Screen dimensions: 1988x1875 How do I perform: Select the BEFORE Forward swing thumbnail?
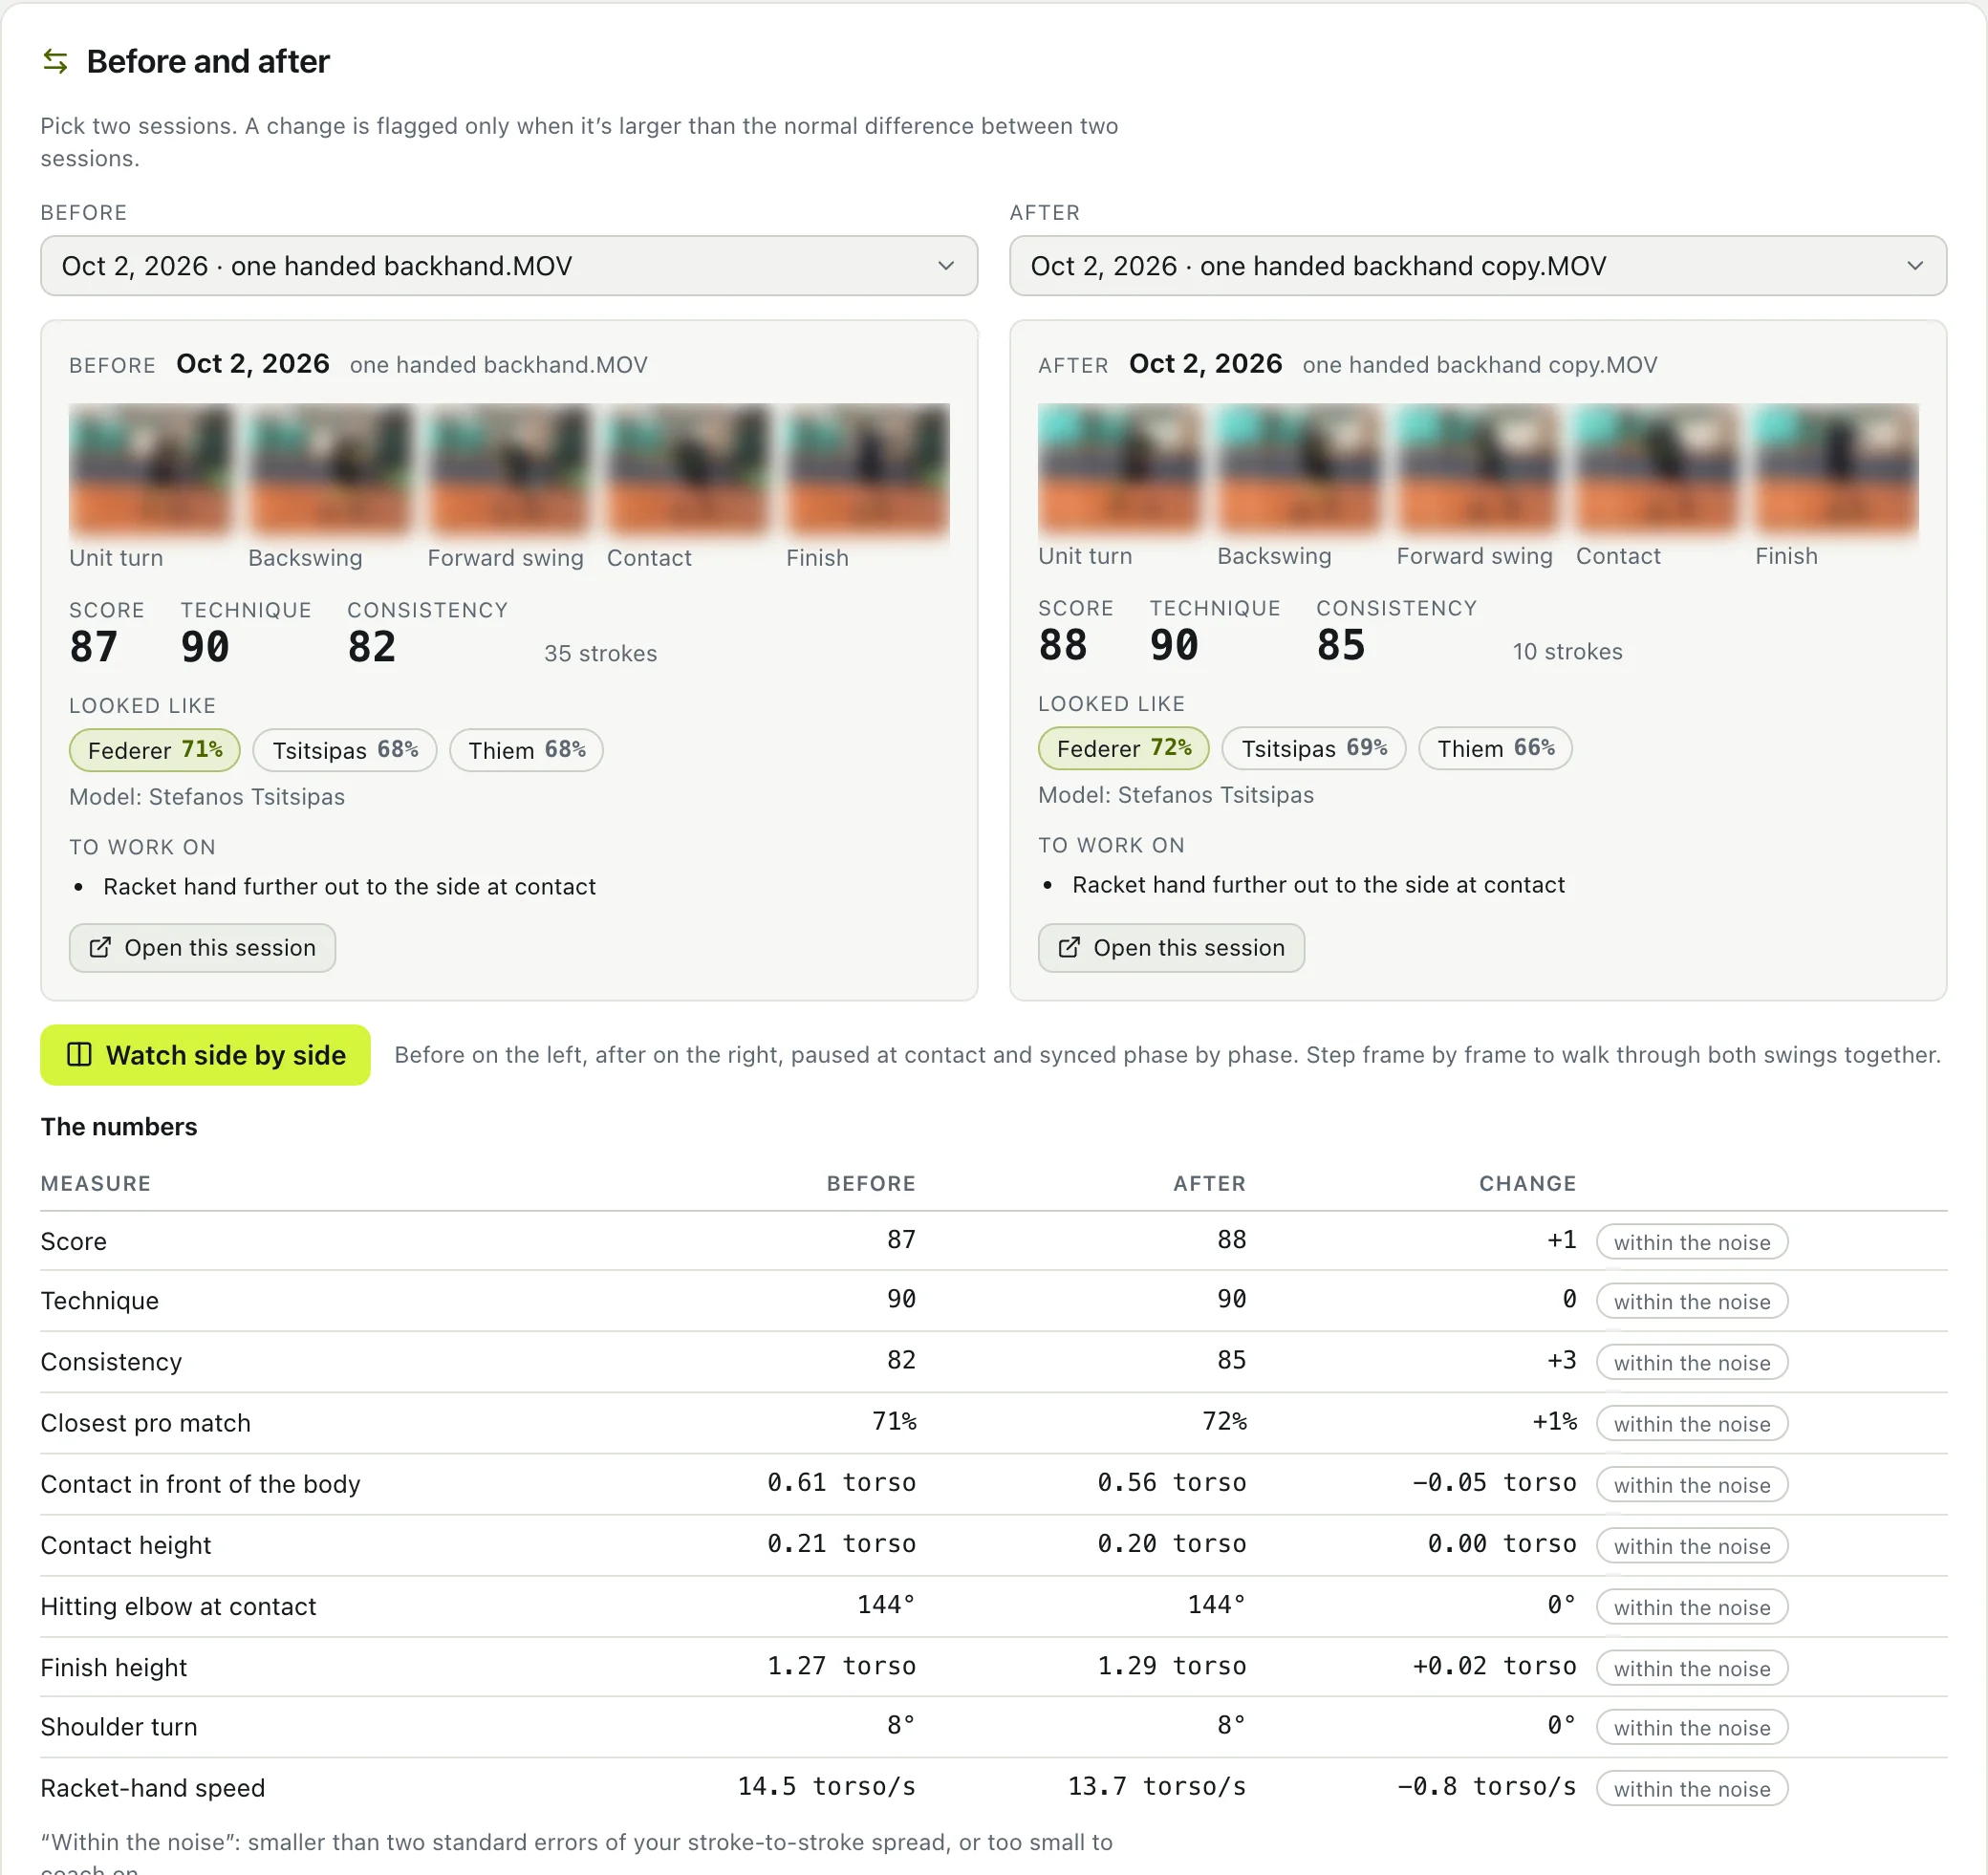coord(509,468)
